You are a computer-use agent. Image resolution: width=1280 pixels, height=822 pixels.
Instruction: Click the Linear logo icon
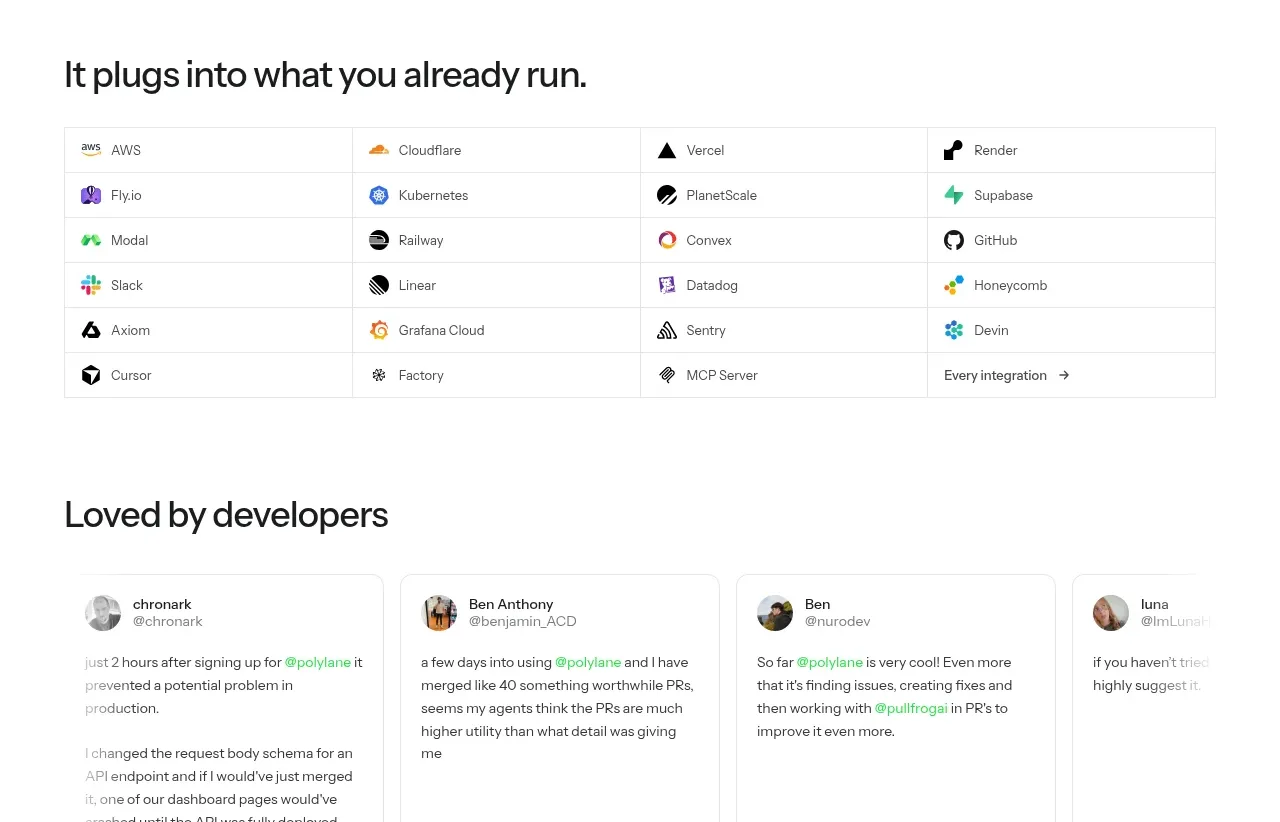coord(379,285)
